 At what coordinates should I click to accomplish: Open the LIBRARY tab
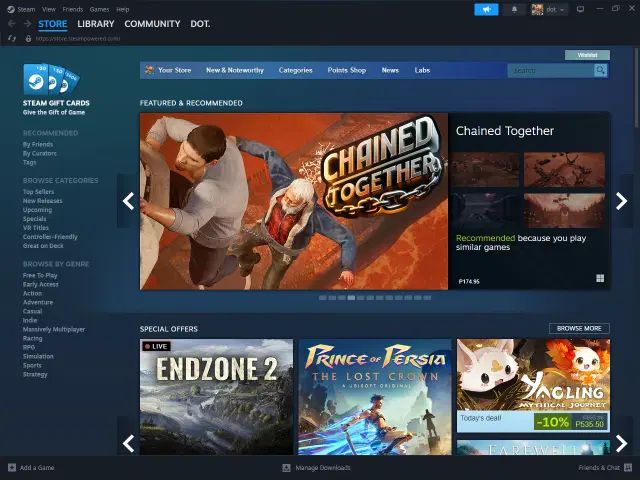coord(96,24)
